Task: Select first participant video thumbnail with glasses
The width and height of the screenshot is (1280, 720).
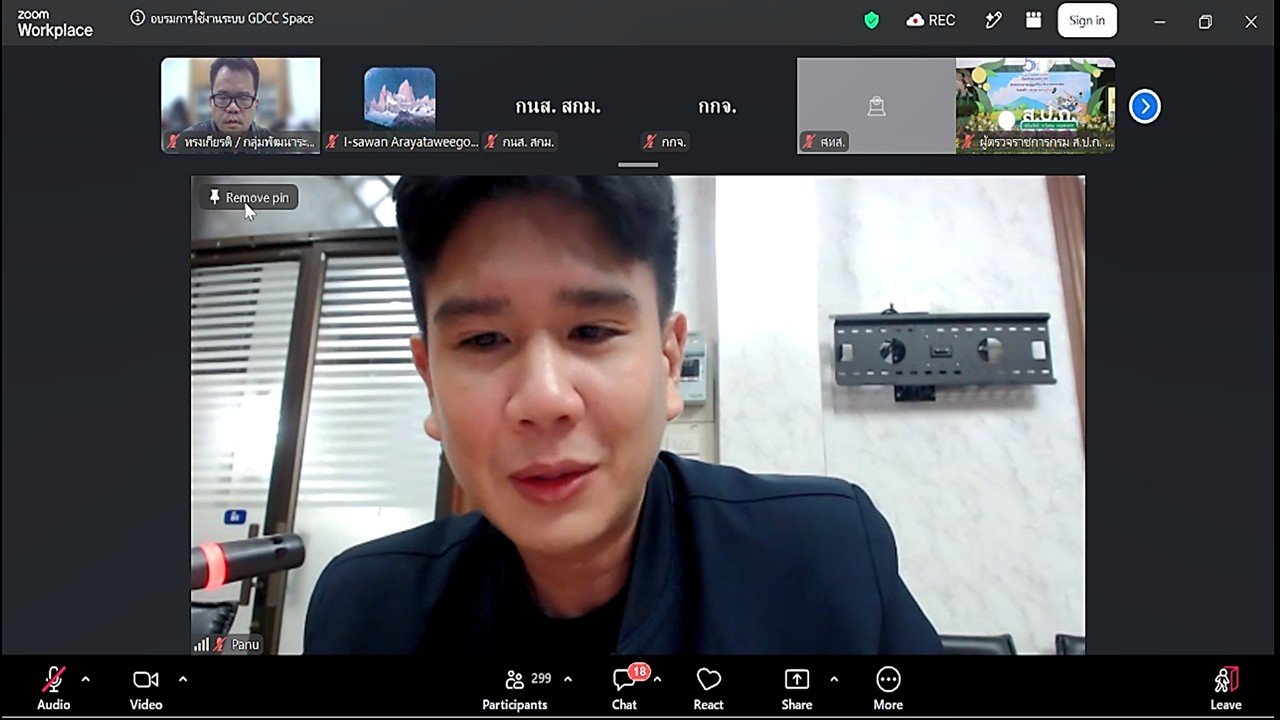Action: [x=241, y=105]
